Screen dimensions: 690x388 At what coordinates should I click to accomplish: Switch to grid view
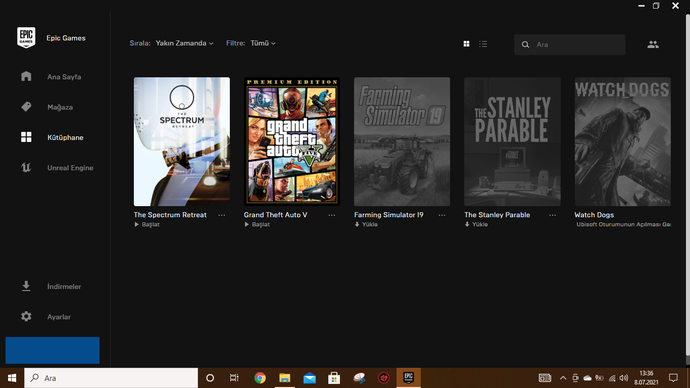(466, 44)
